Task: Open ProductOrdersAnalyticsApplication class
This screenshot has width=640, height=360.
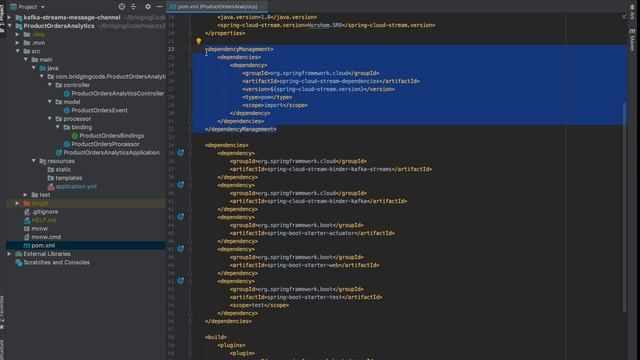Action: 111,153
